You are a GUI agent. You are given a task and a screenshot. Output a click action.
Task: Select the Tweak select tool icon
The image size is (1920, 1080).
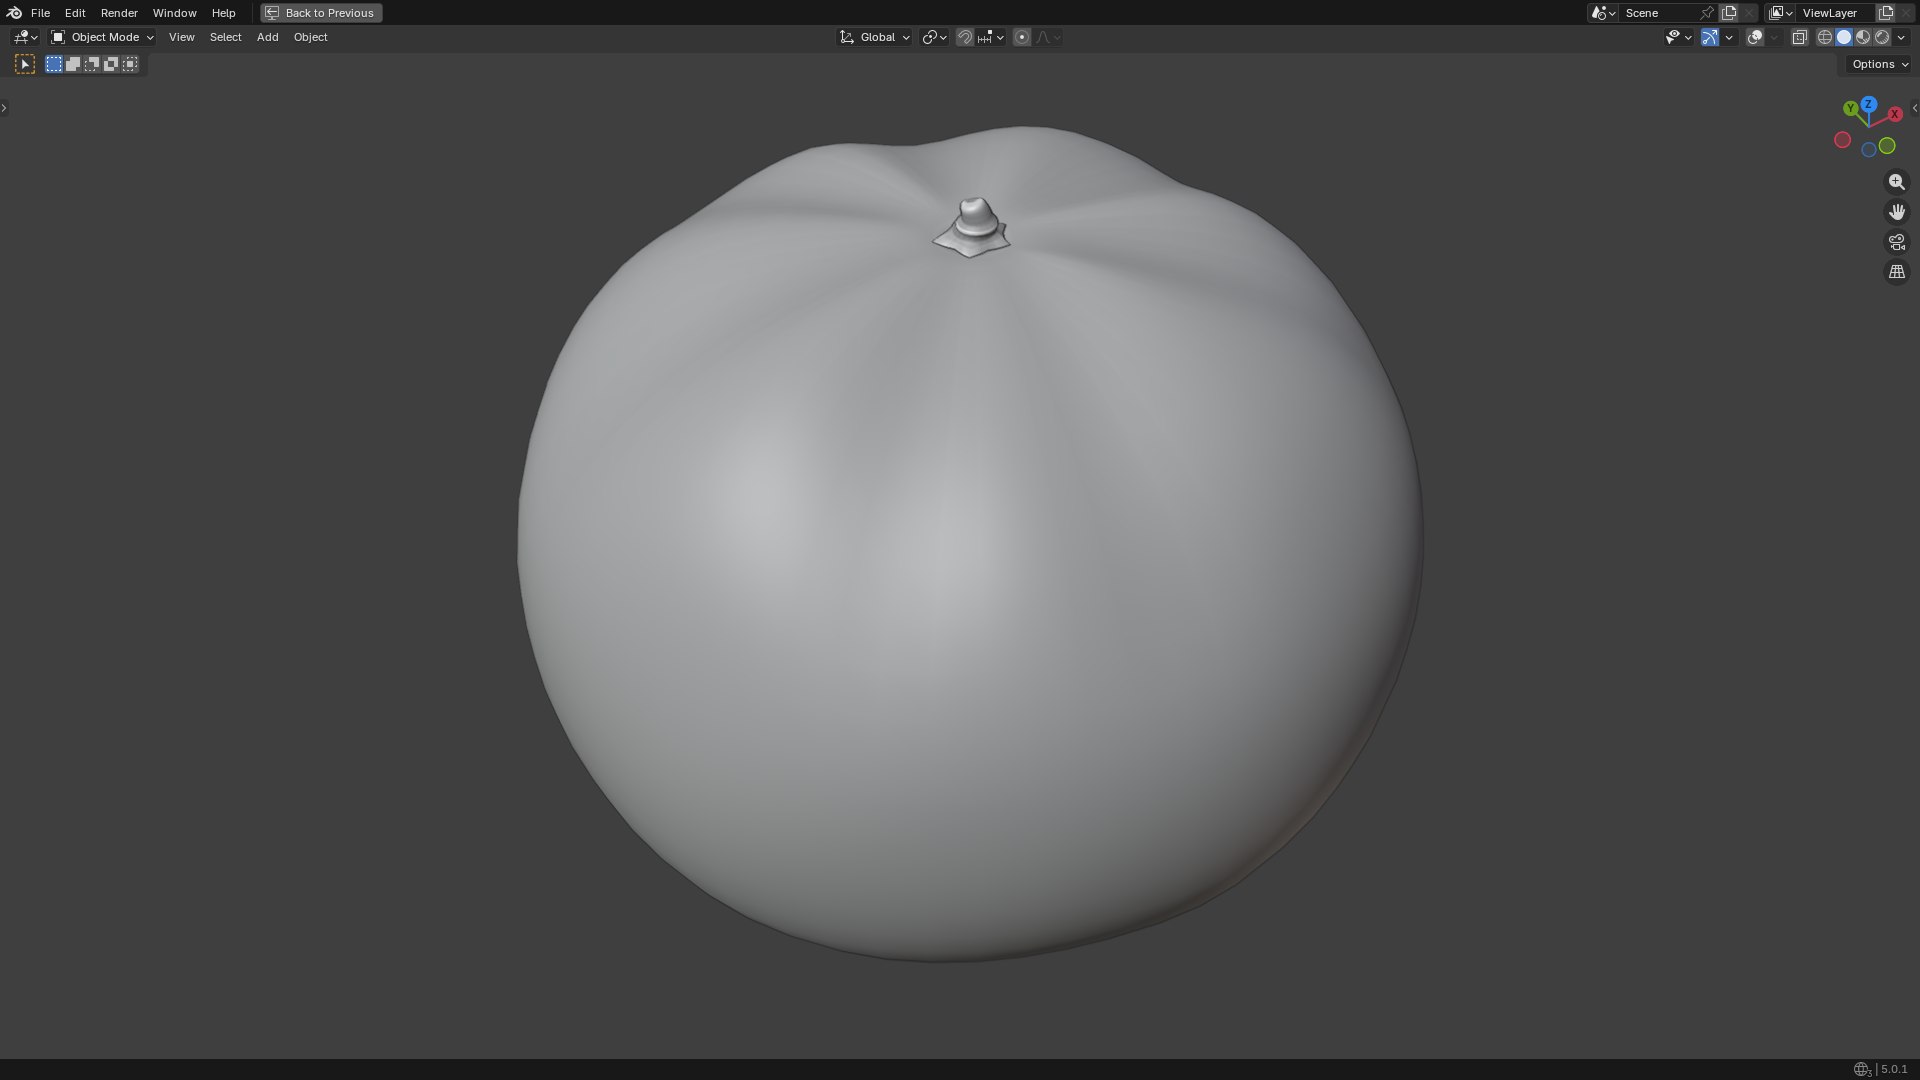click(x=25, y=64)
